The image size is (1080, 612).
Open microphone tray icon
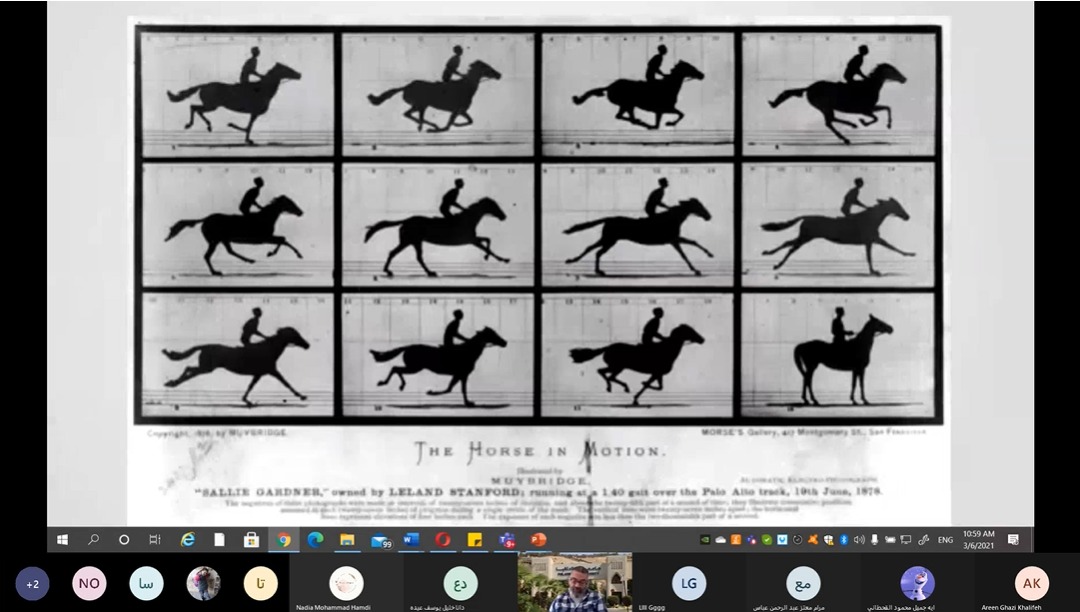(x=874, y=540)
